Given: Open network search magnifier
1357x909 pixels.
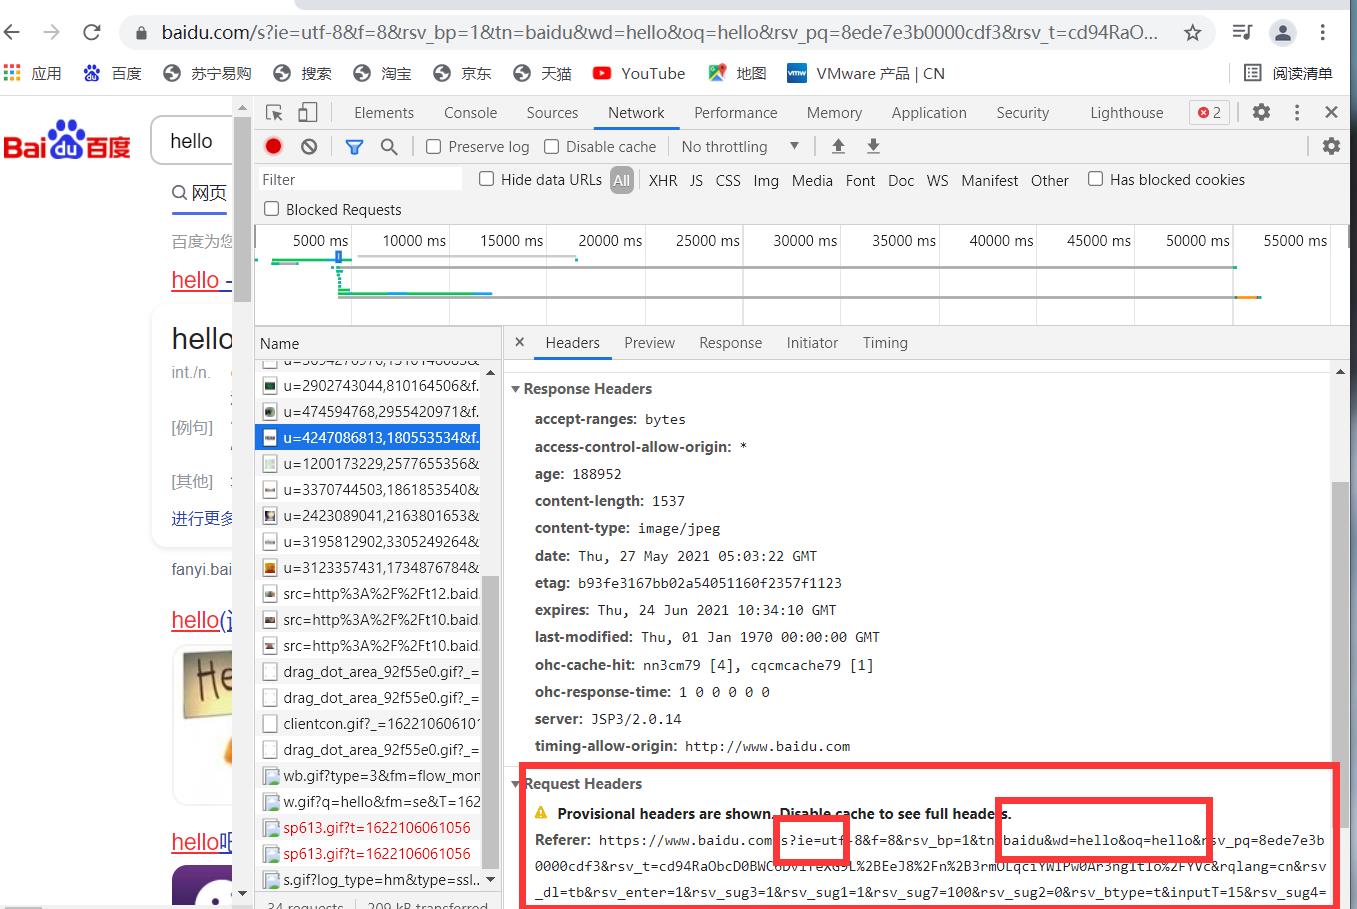Looking at the screenshot, I should [389, 146].
